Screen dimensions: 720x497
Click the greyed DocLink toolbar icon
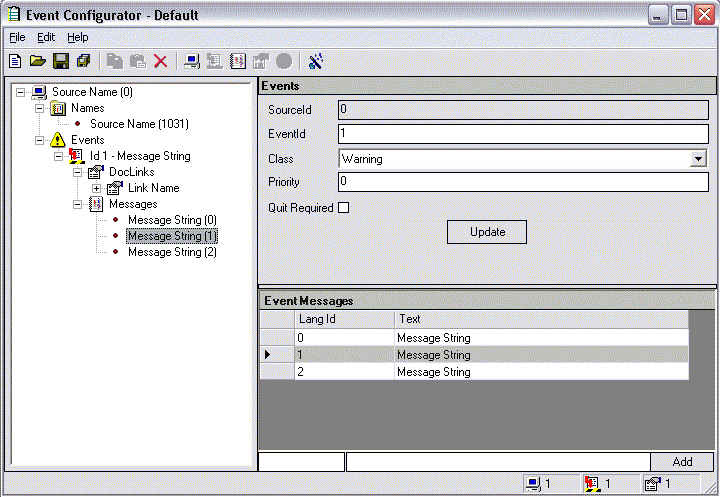tap(260, 61)
